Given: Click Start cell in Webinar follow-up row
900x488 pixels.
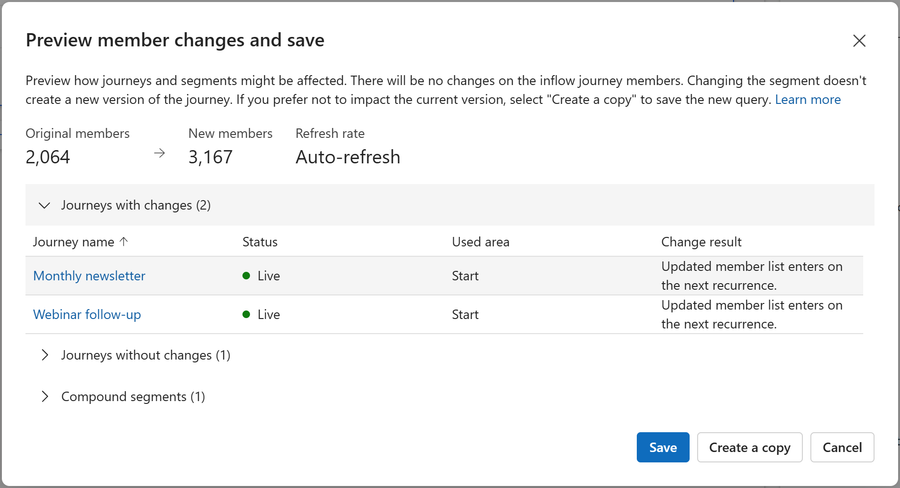Looking at the screenshot, I should [x=465, y=315].
